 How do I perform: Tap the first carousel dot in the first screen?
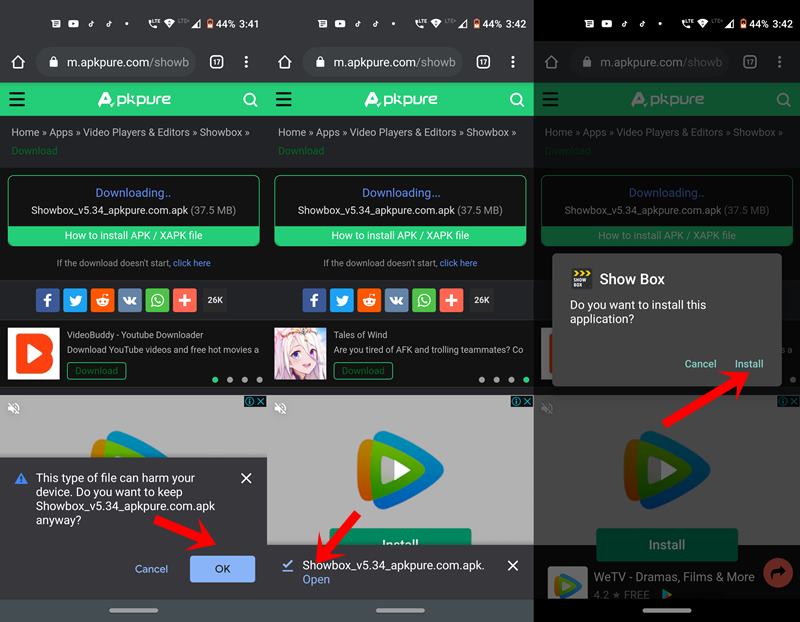coord(215,380)
